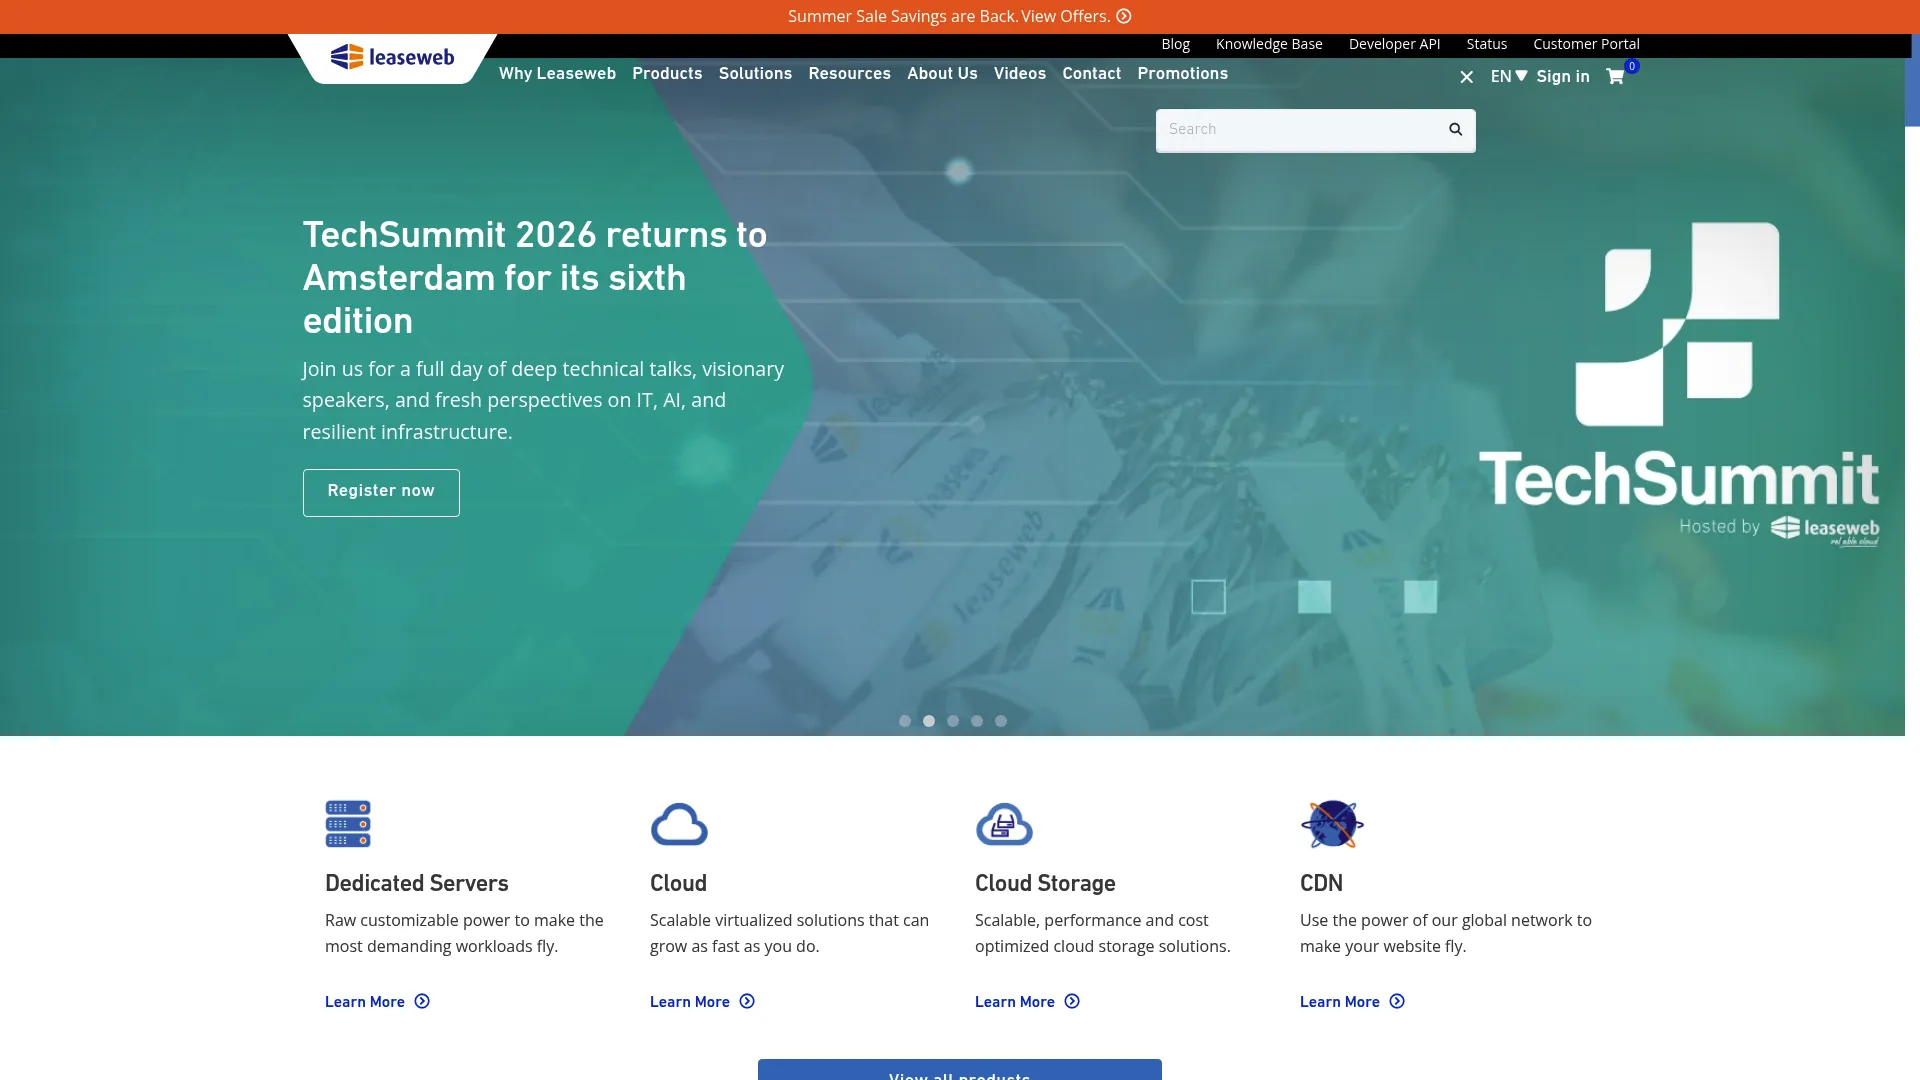Image resolution: width=1920 pixels, height=1080 pixels.
Task: Click the Dedicated Servers icon
Action: point(348,824)
